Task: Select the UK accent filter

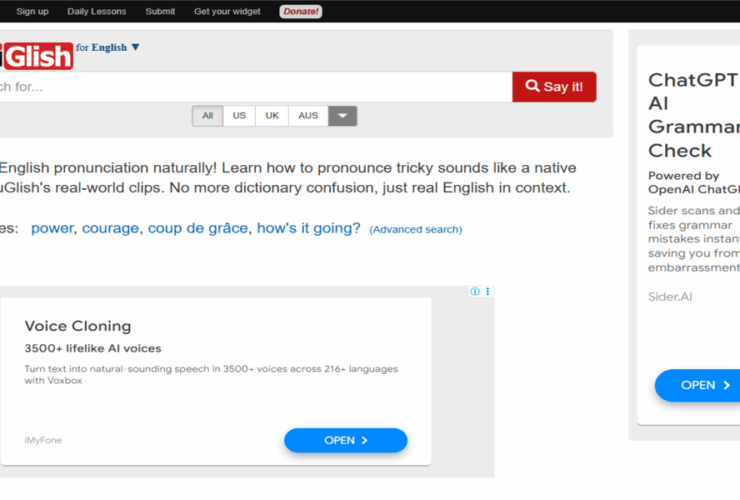Action: [272, 116]
